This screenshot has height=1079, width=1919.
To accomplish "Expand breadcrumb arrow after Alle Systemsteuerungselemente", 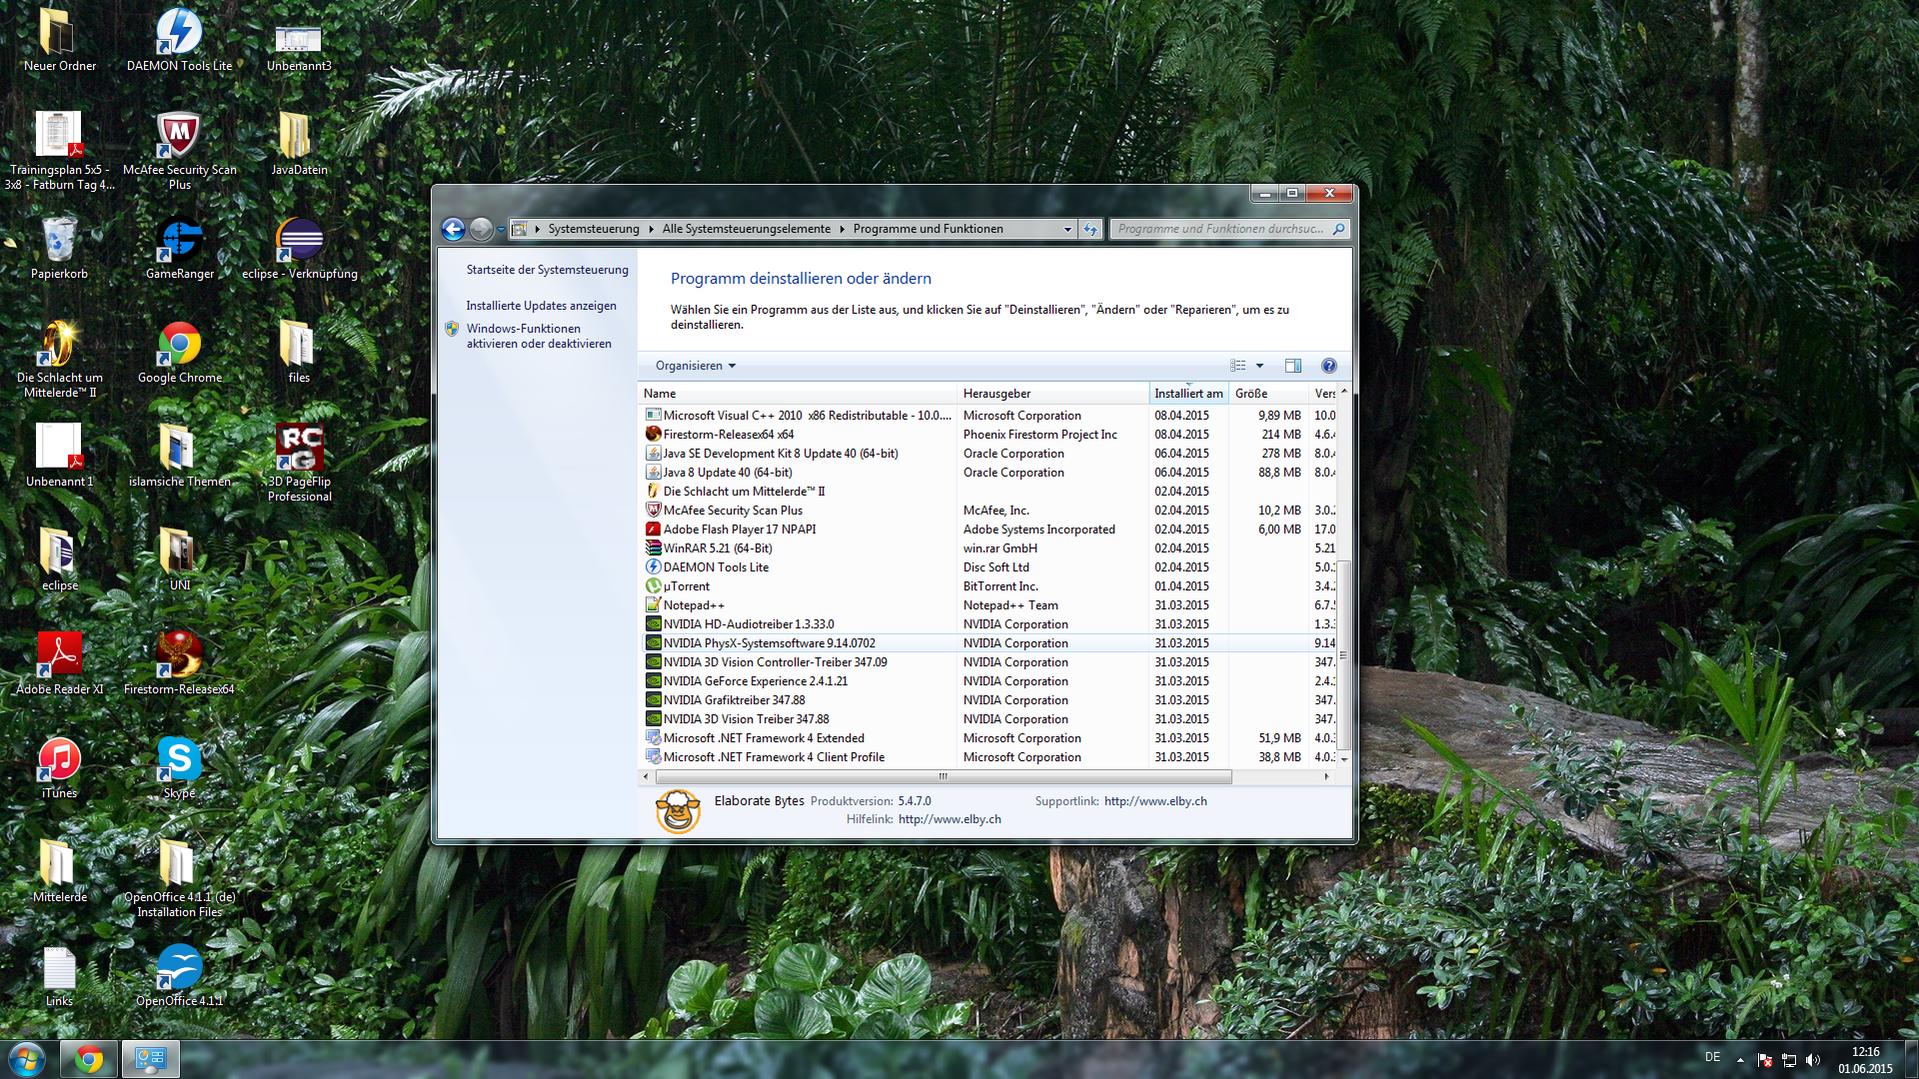I will click(842, 229).
